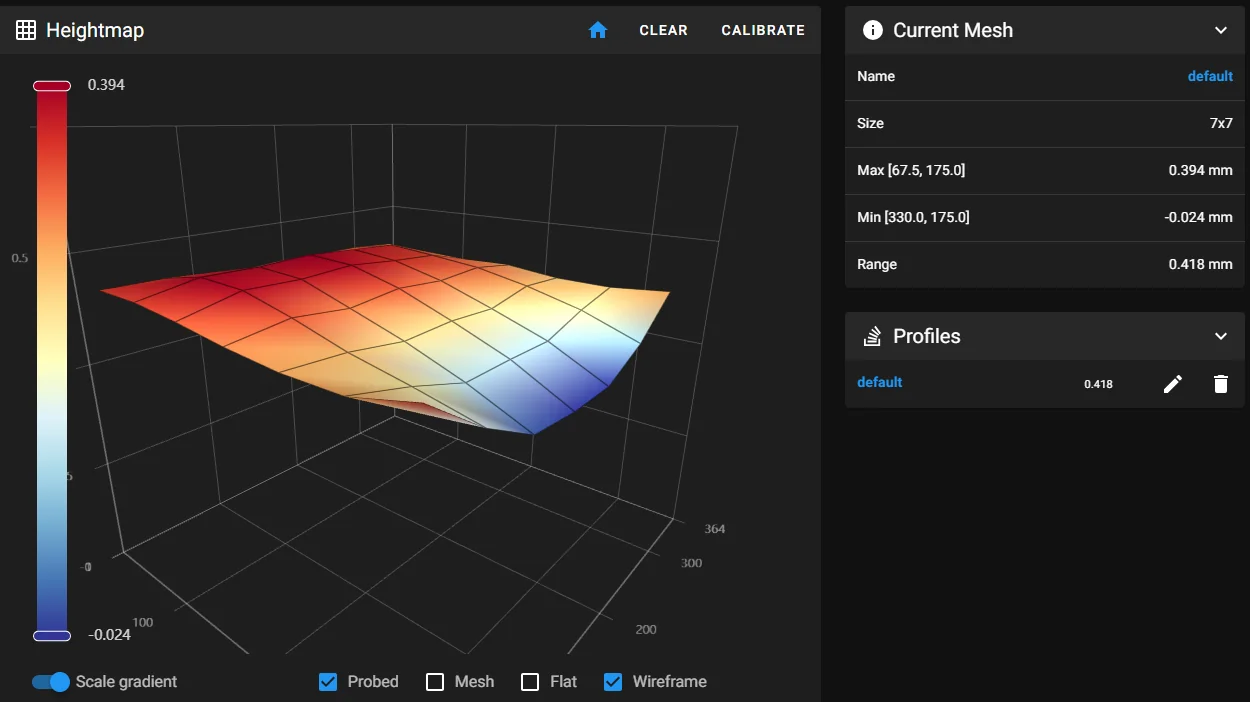The width and height of the screenshot is (1250, 702).
Task: Toggle the Scale gradient switch
Action: click(51, 682)
